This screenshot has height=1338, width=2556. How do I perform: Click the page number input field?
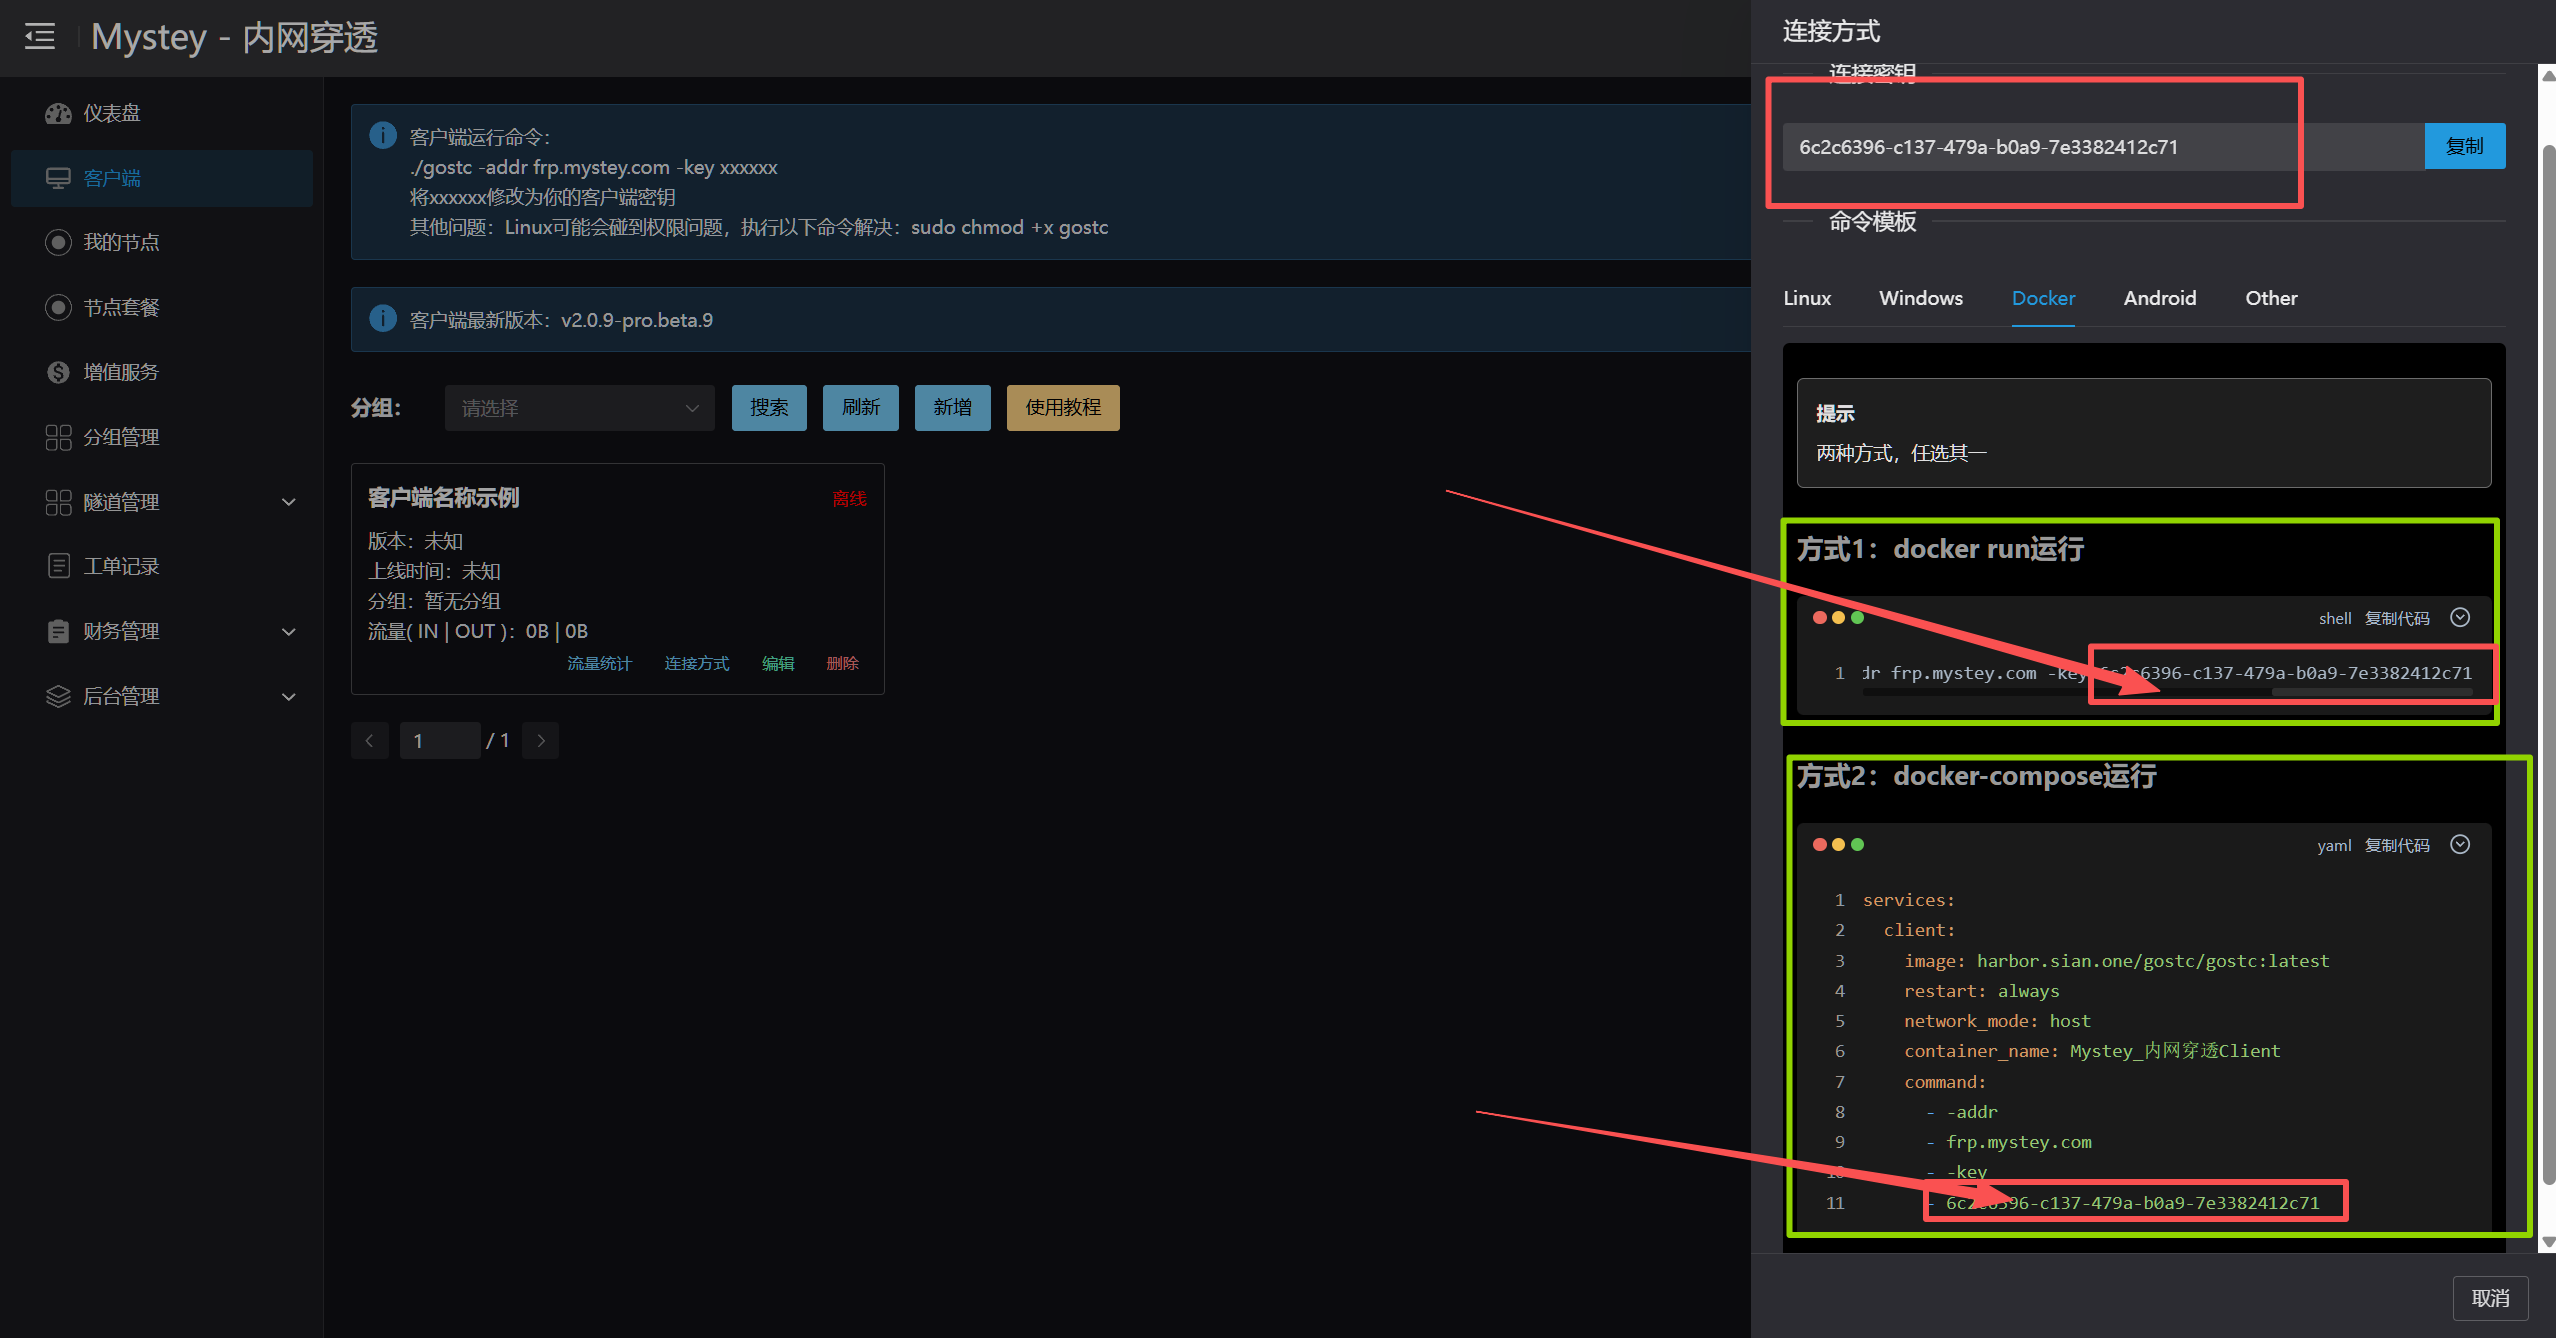tap(439, 741)
